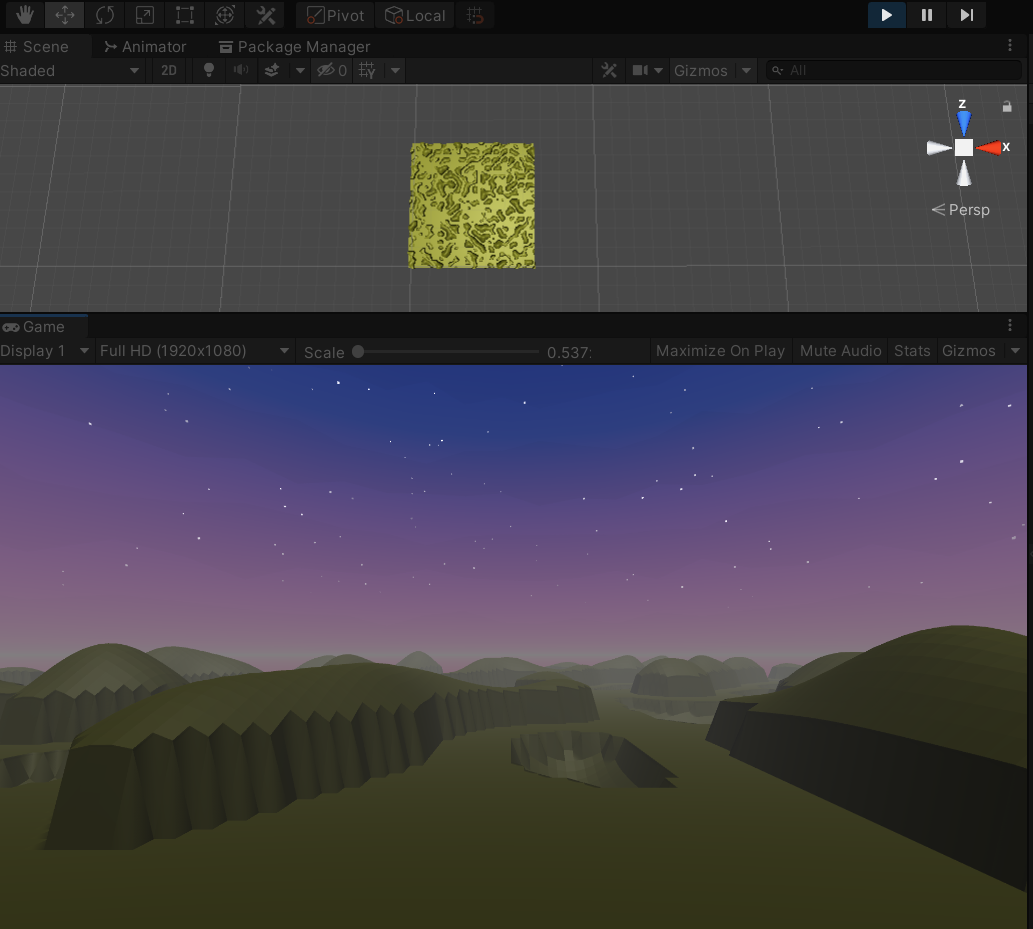Select the Rect transform tool
The height and width of the screenshot is (929, 1033).
[185, 15]
